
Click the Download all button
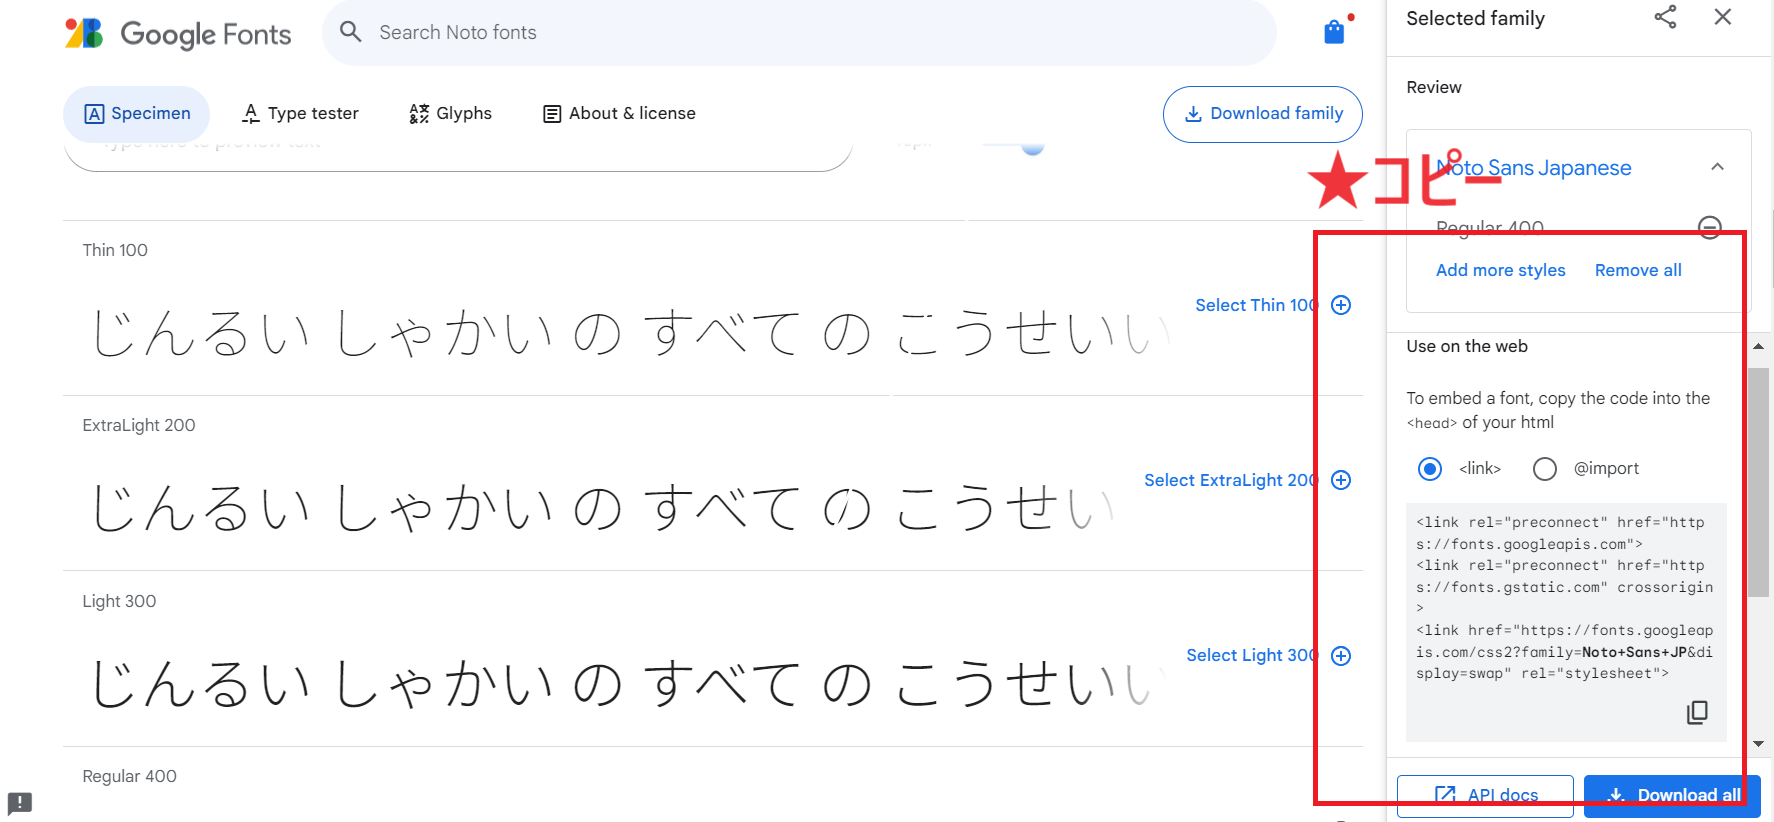1672,795
